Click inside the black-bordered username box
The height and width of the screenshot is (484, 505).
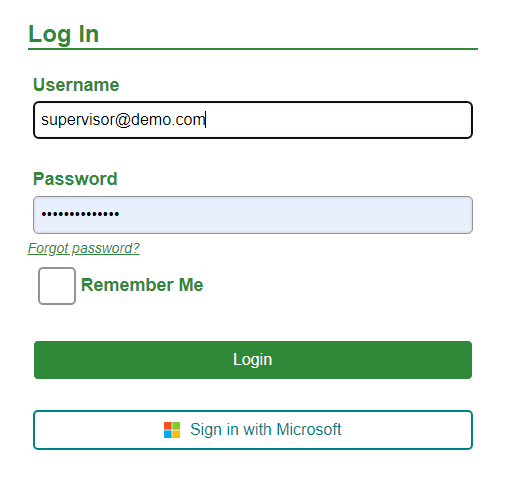[253, 120]
